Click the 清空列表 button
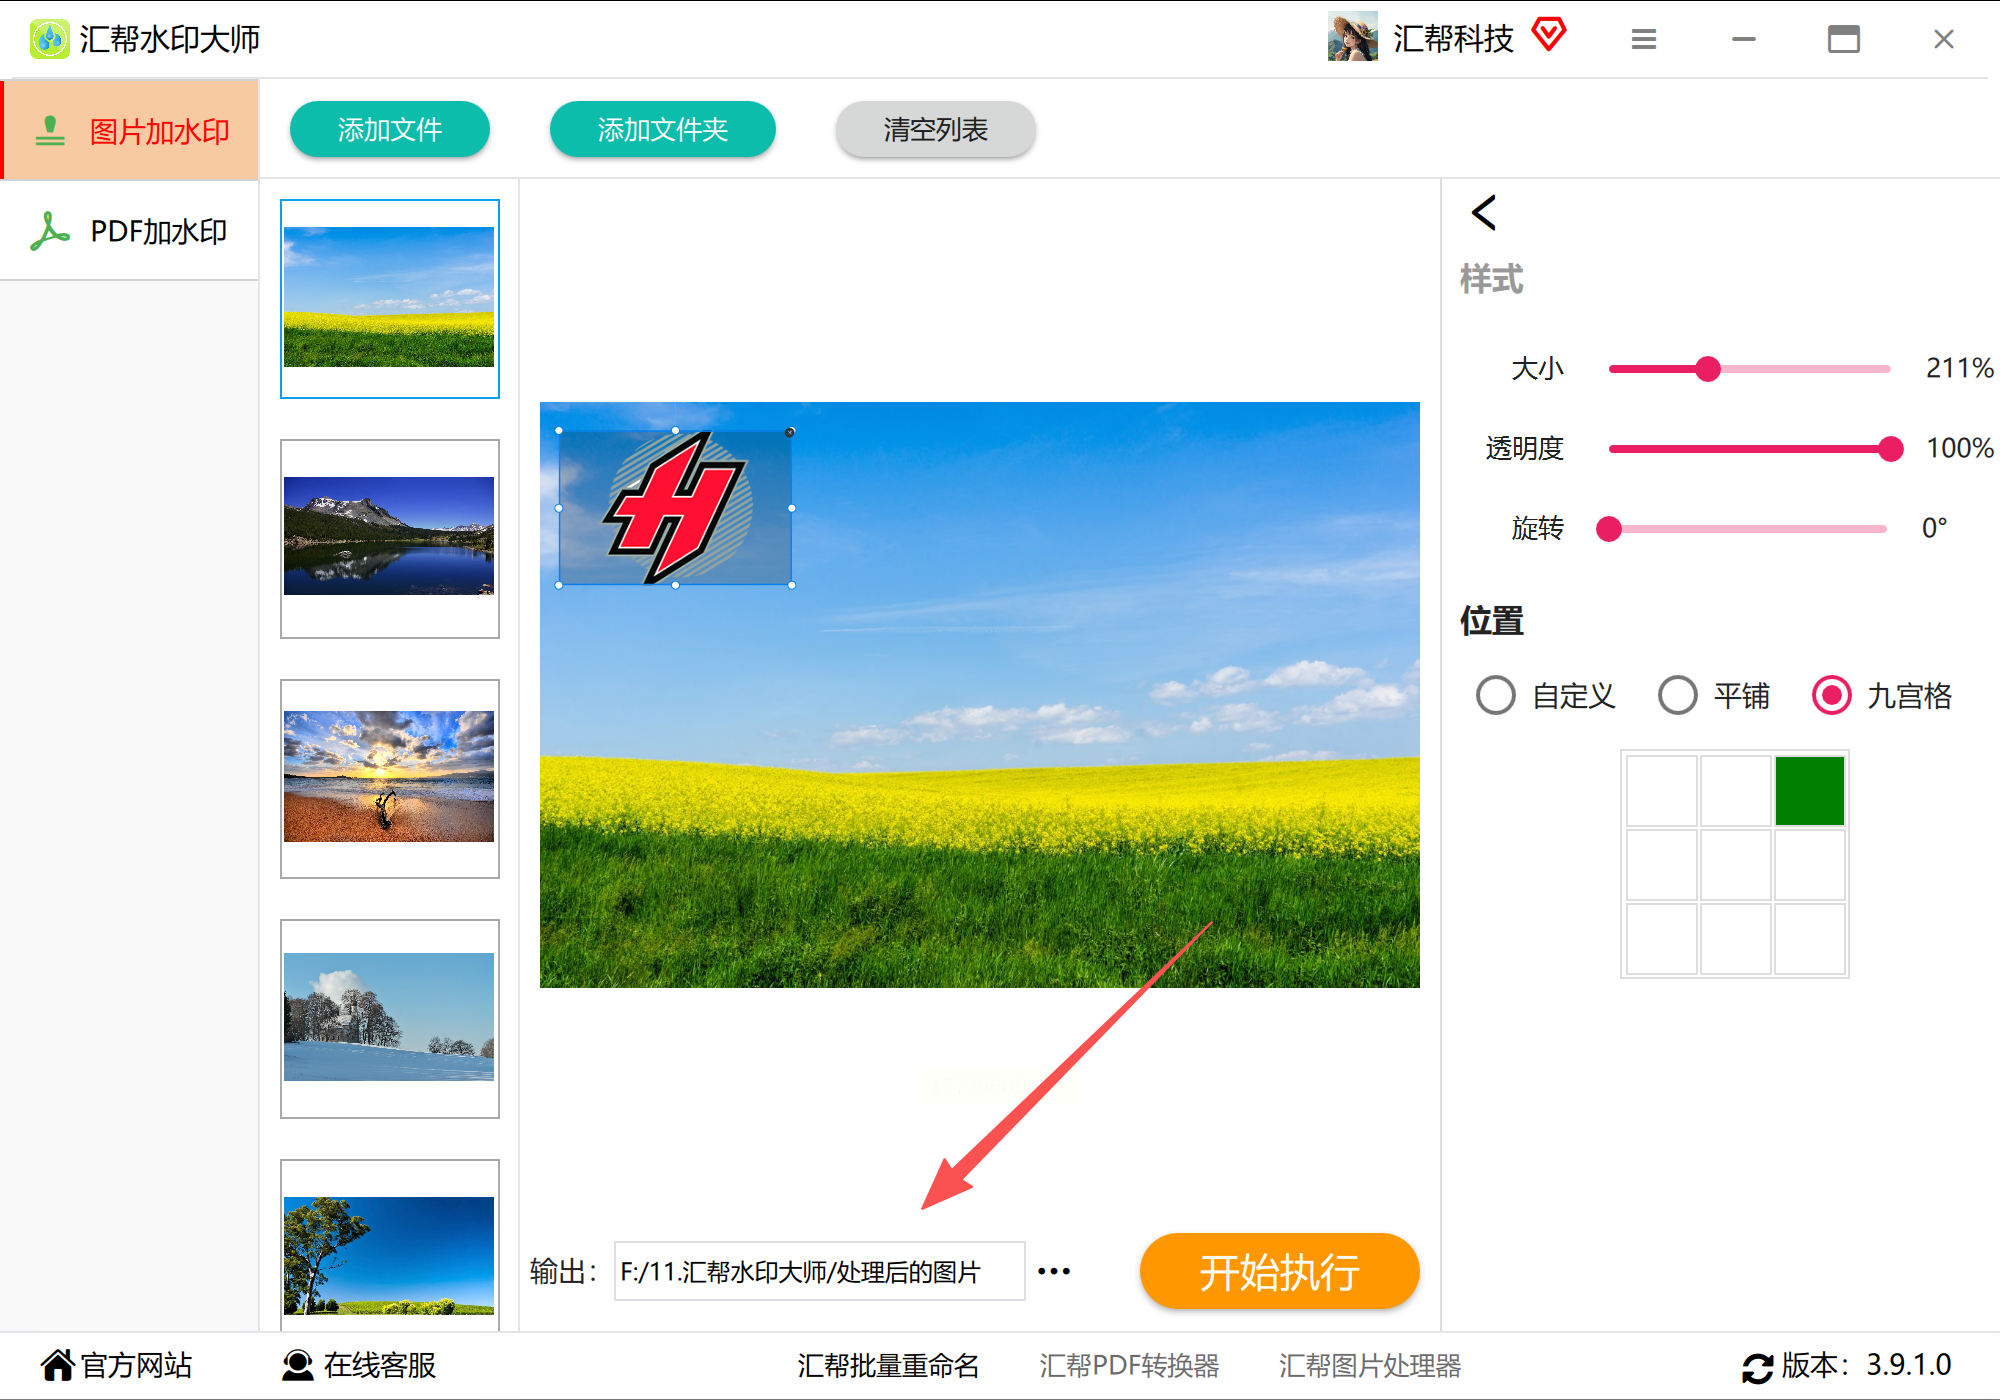This screenshot has height=1400, width=2000. point(935,129)
